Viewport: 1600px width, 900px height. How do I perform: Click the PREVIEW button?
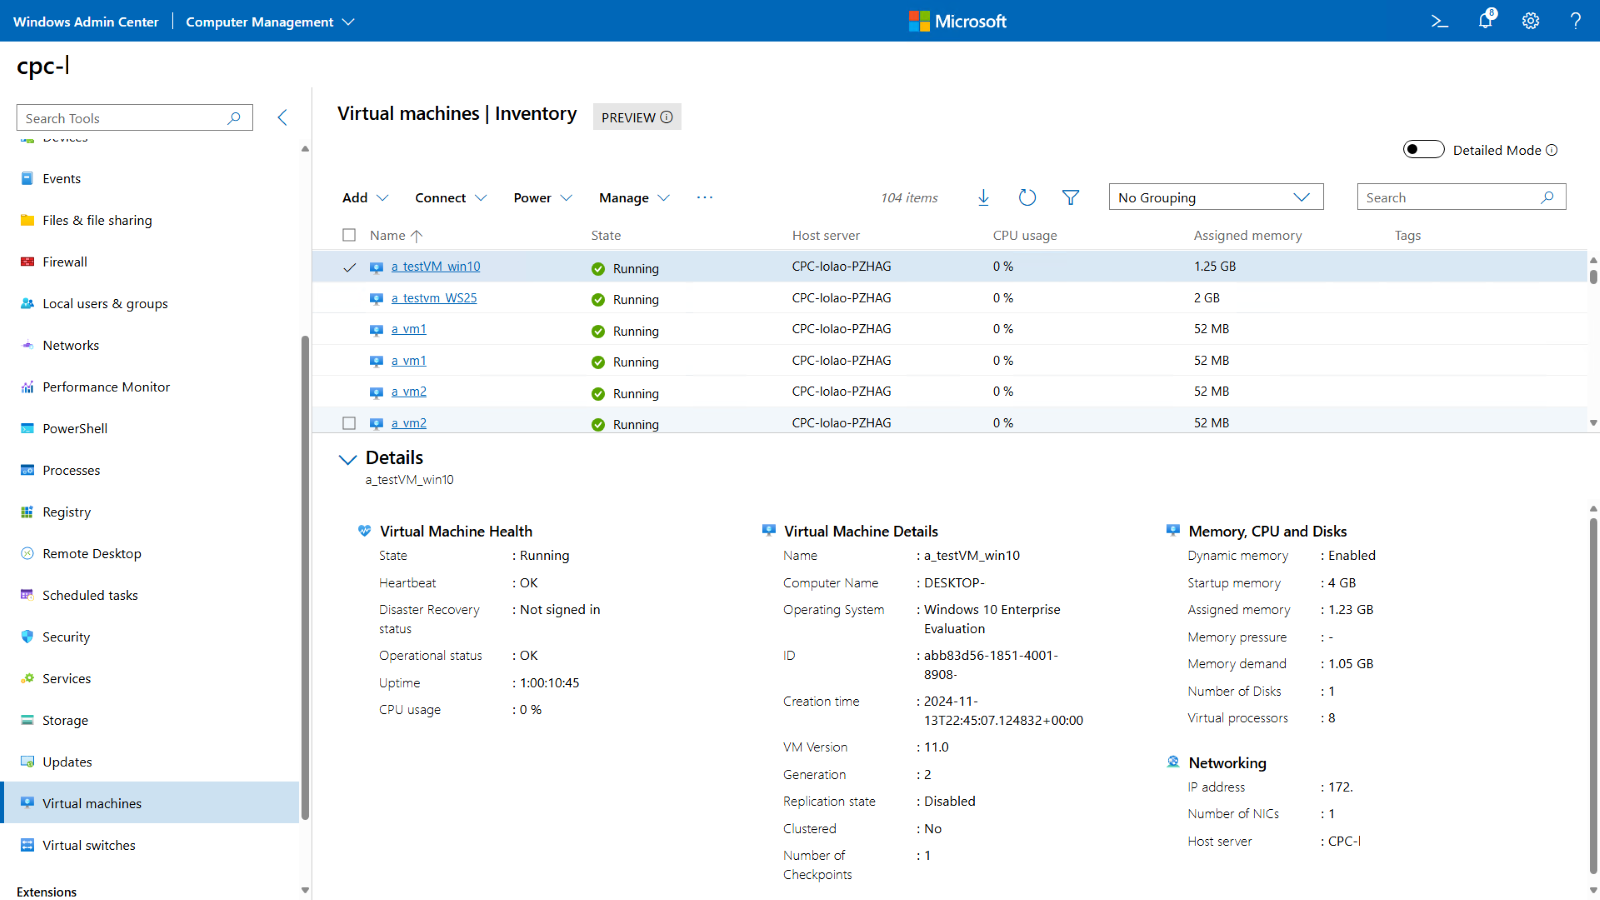(636, 116)
